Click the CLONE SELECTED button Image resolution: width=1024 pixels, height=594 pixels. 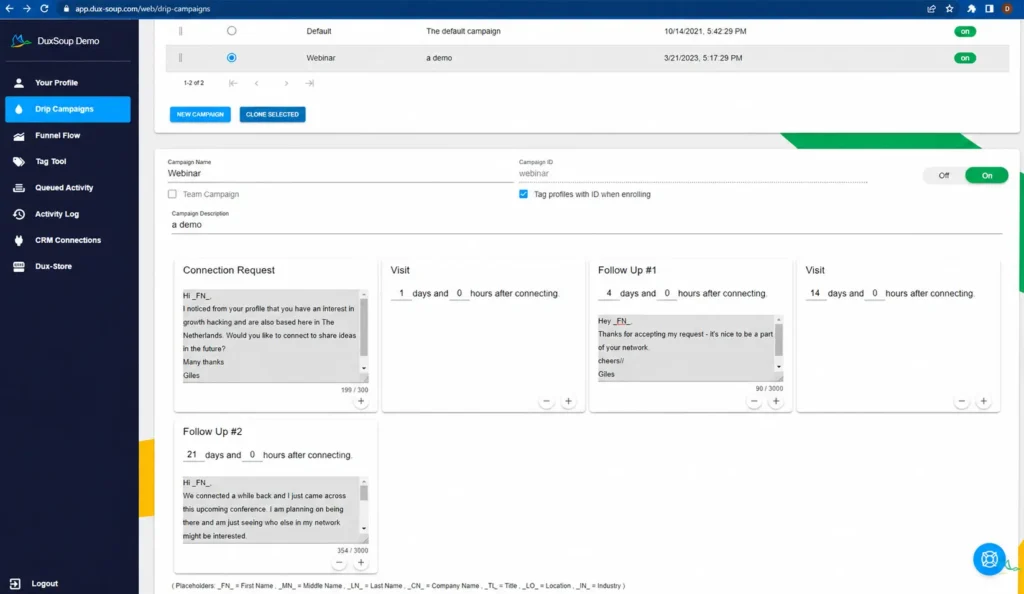tap(272, 114)
